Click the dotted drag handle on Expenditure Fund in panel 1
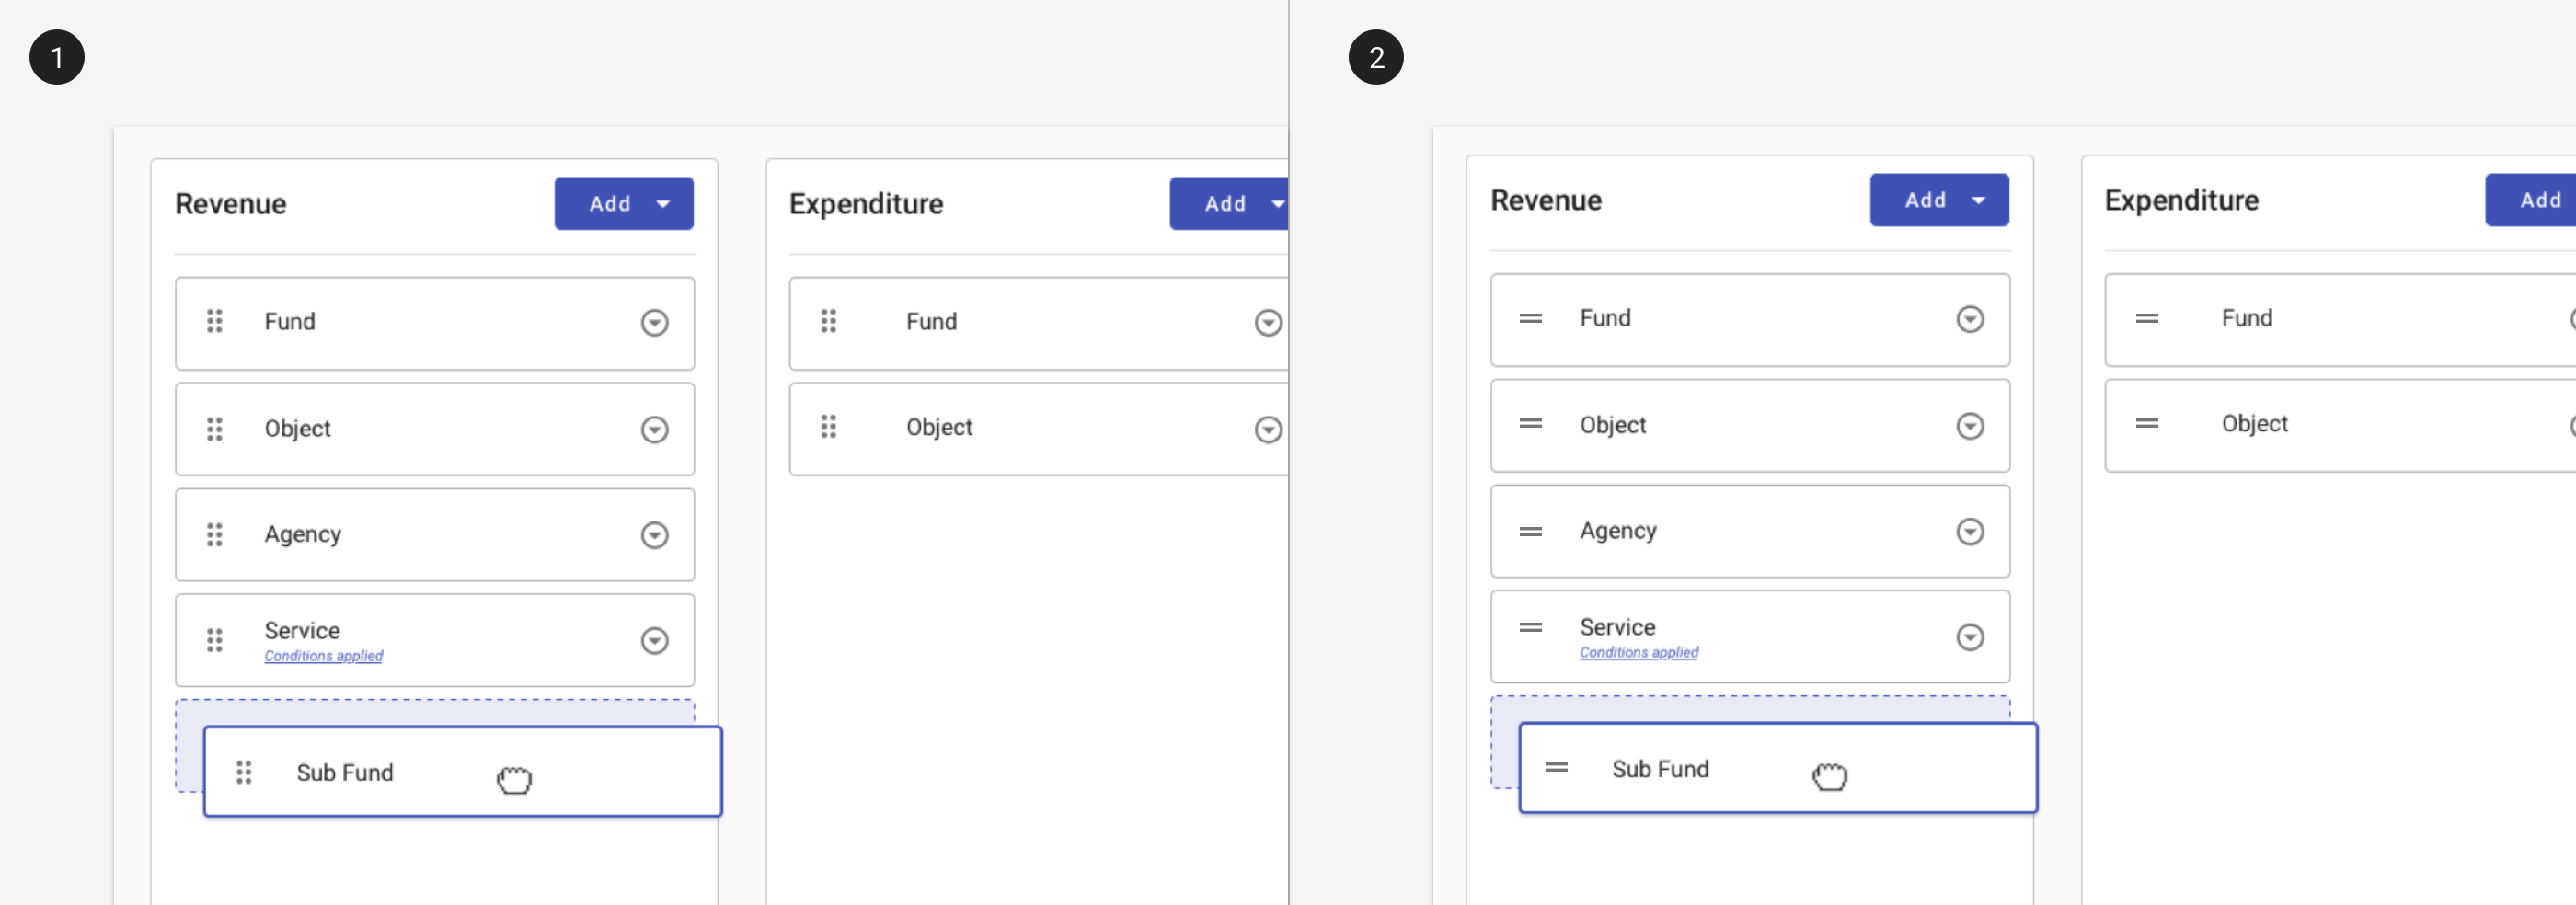The width and height of the screenshot is (2576, 905). click(828, 321)
